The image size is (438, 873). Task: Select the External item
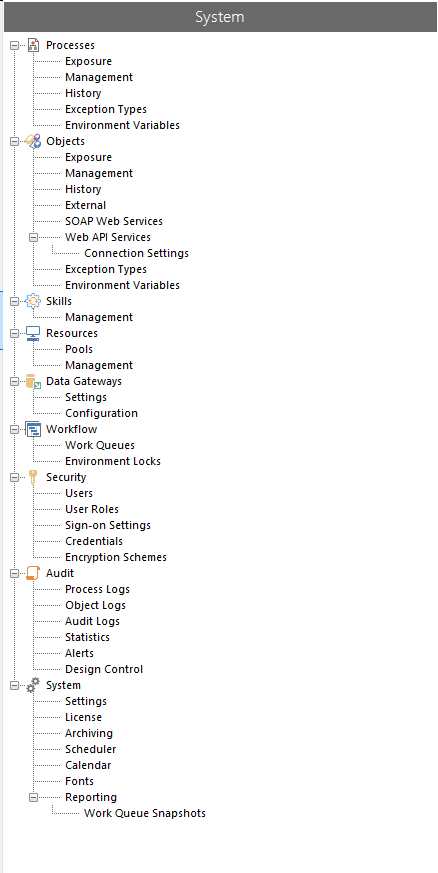coord(85,205)
